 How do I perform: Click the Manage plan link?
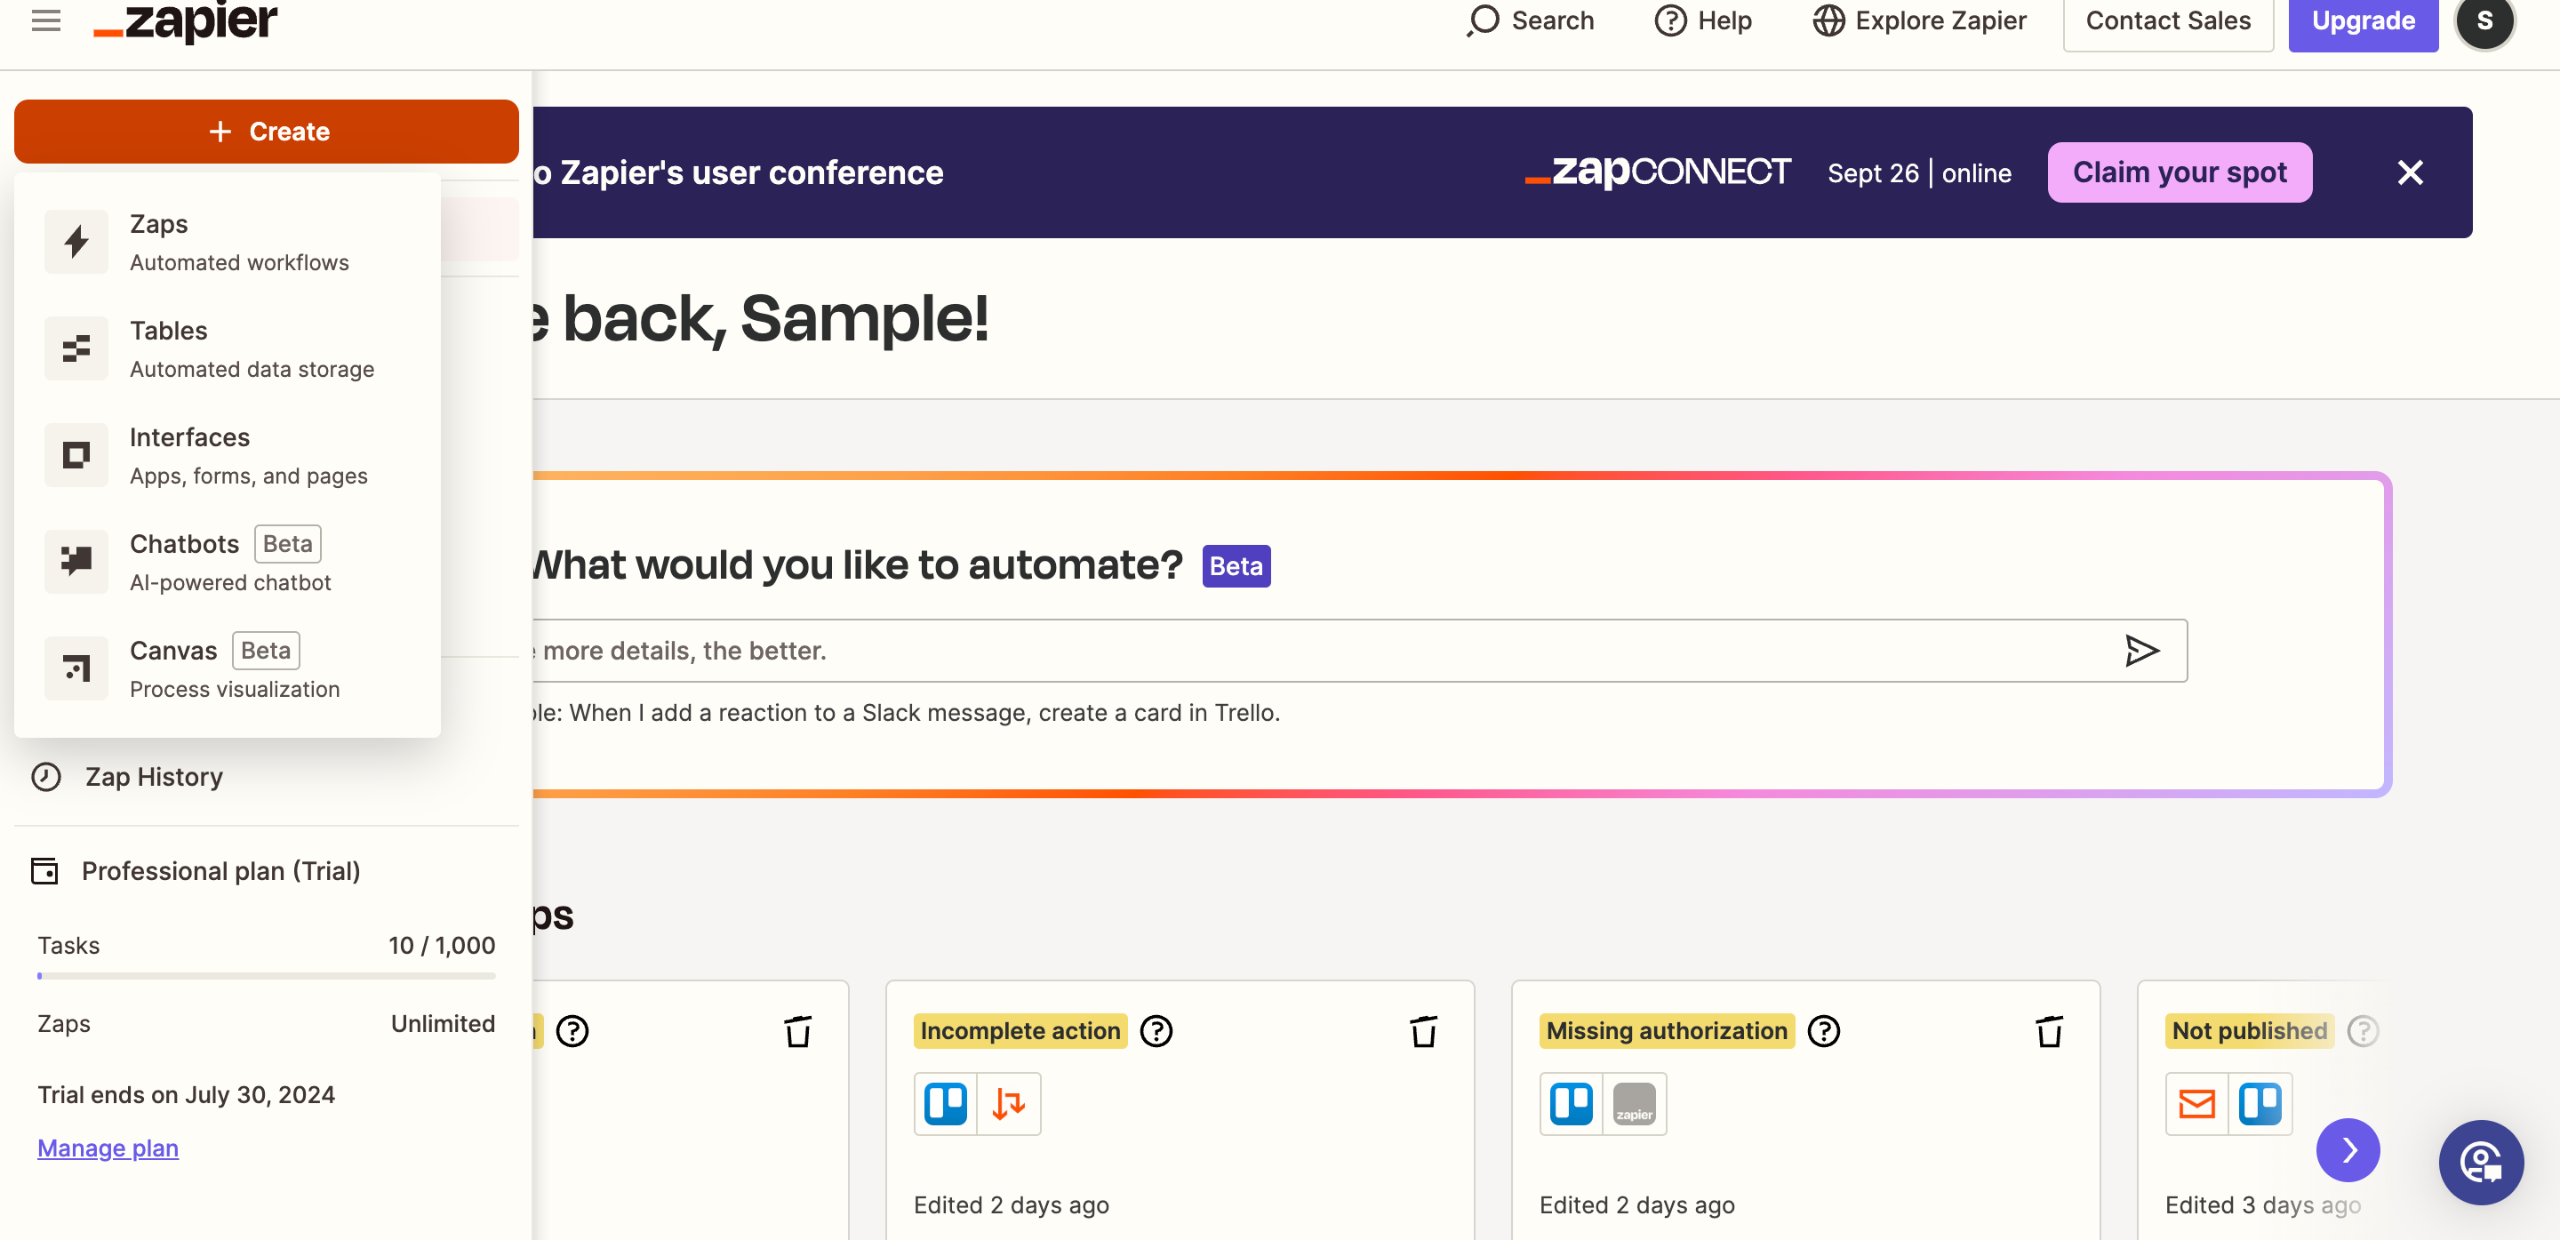tap(108, 1148)
